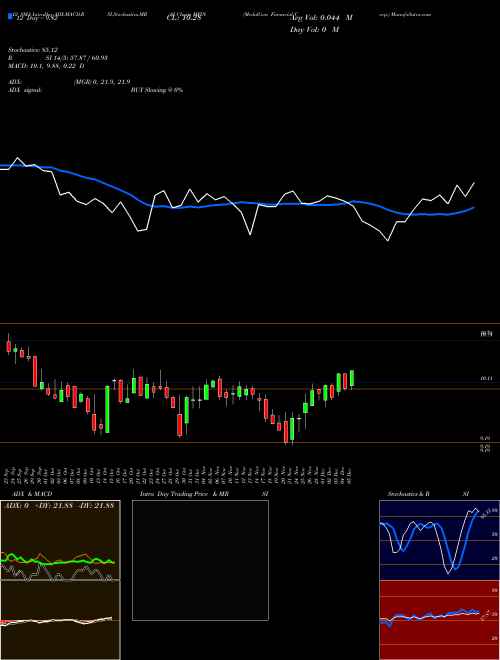The height and width of the screenshot is (660, 500).
Task: Click the 'CL: 10.28' closing price text
Action: pyautogui.click(x=184, y=18)
